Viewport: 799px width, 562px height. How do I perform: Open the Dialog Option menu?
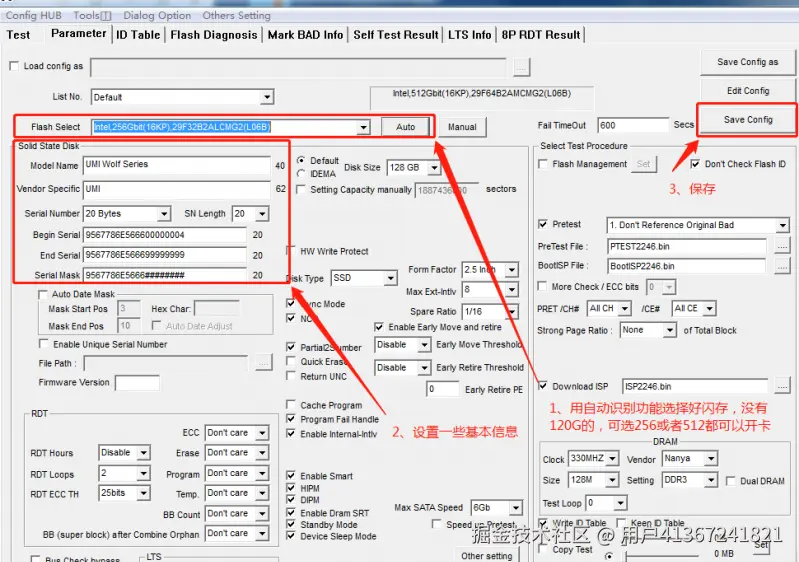(x=157, y=15)
